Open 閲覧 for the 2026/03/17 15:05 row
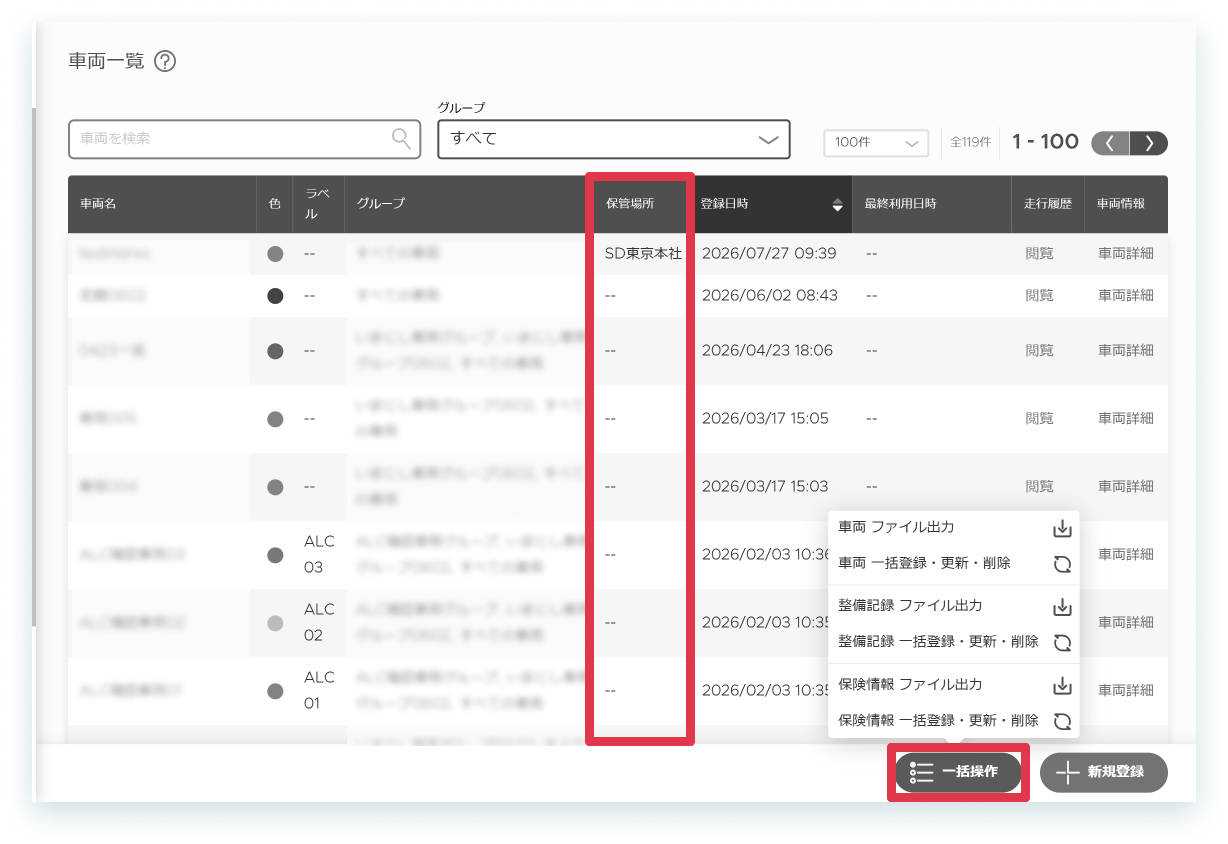 pyautogui.click(x=1039, y=419)
